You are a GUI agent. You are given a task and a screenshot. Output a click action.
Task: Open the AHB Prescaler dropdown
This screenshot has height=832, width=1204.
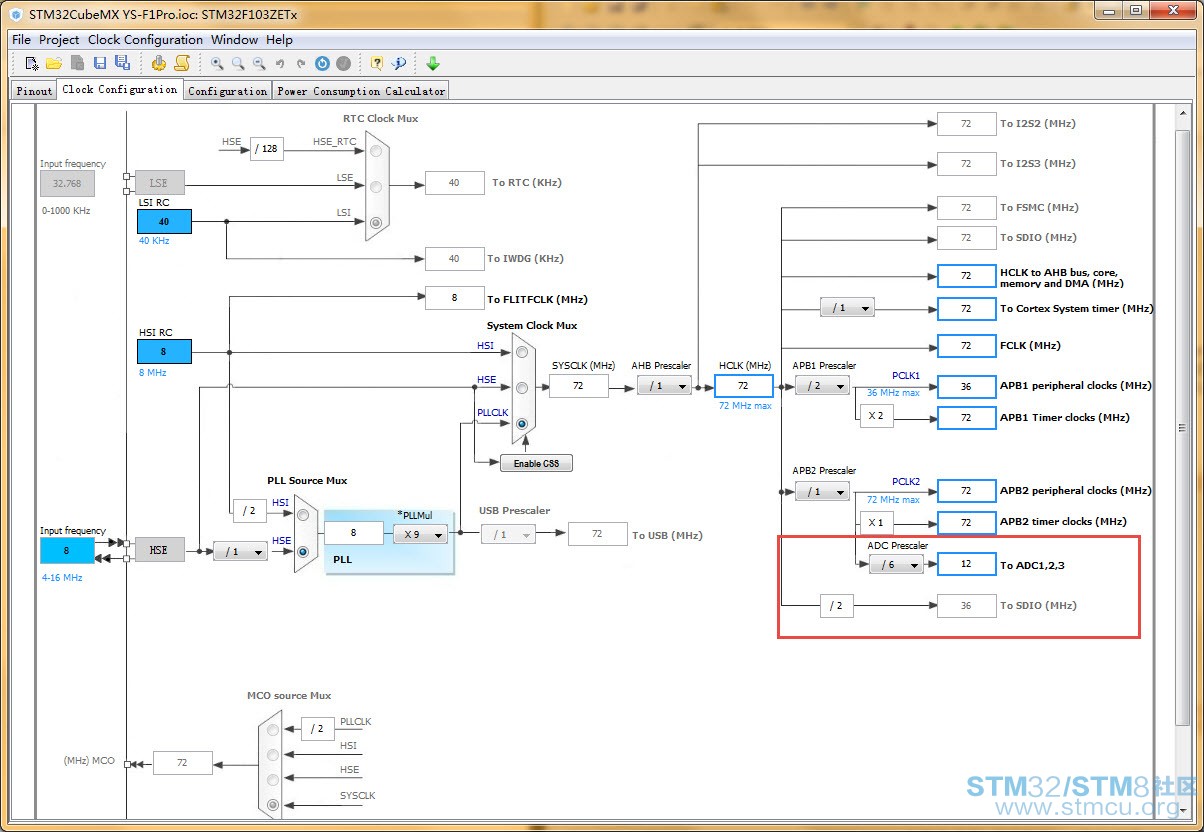[x=664, y=385]
